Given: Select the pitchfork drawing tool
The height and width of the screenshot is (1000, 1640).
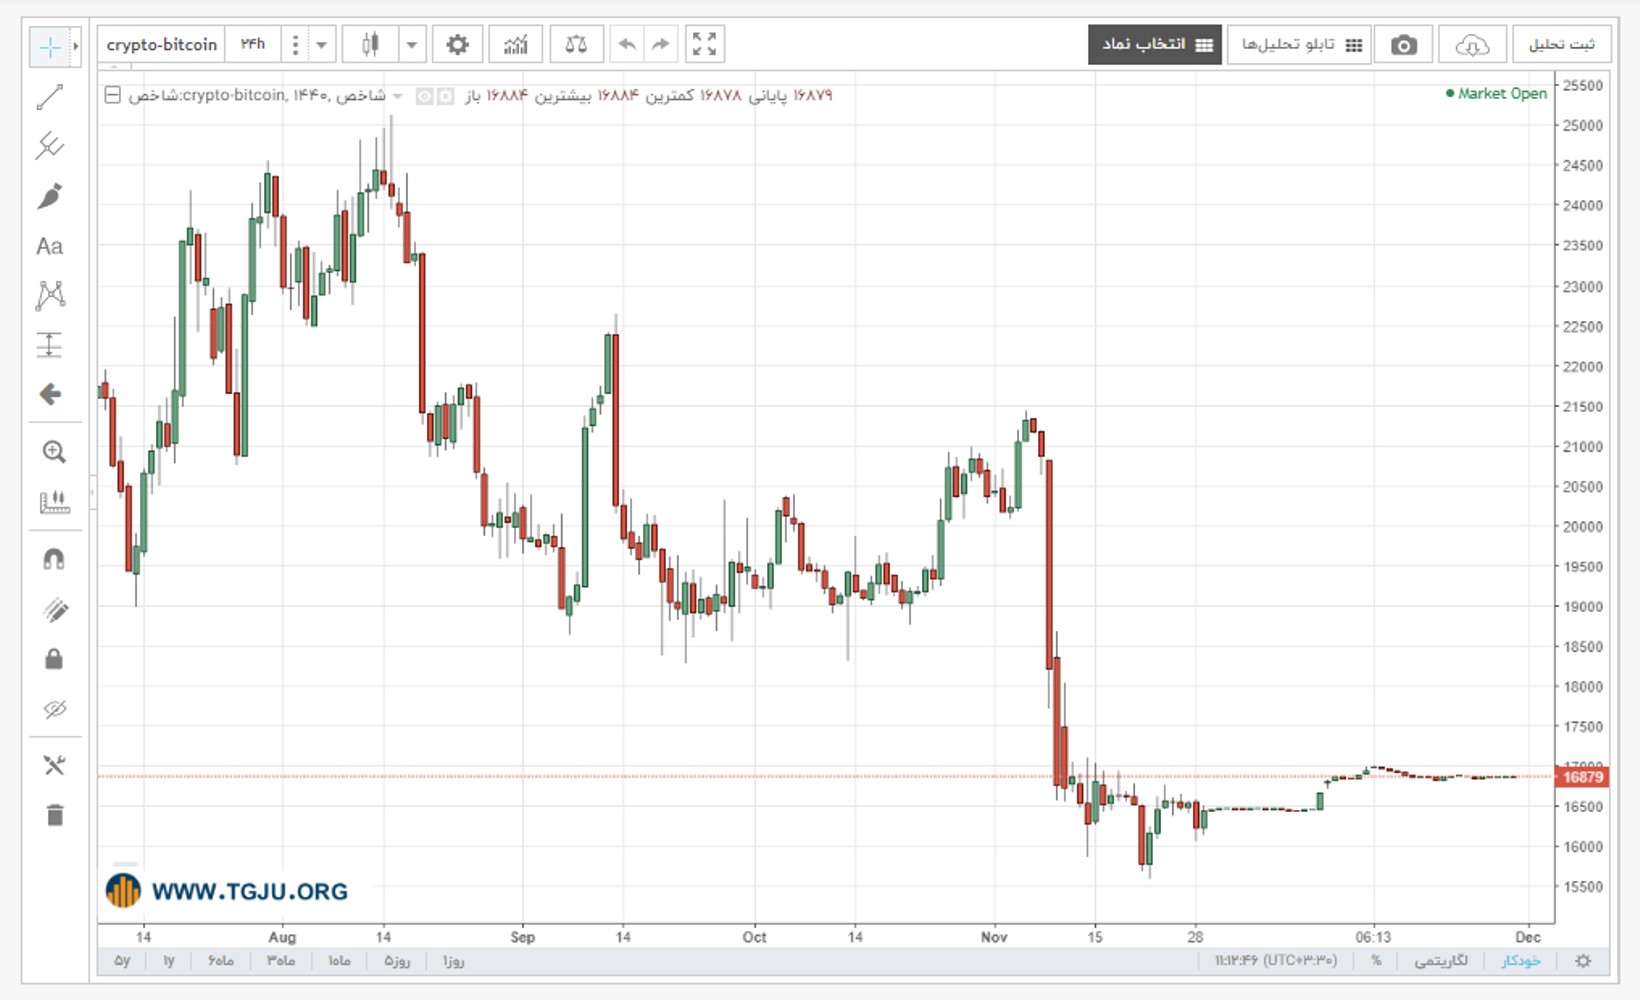Looking at the screenshot, I should (50, 146).
